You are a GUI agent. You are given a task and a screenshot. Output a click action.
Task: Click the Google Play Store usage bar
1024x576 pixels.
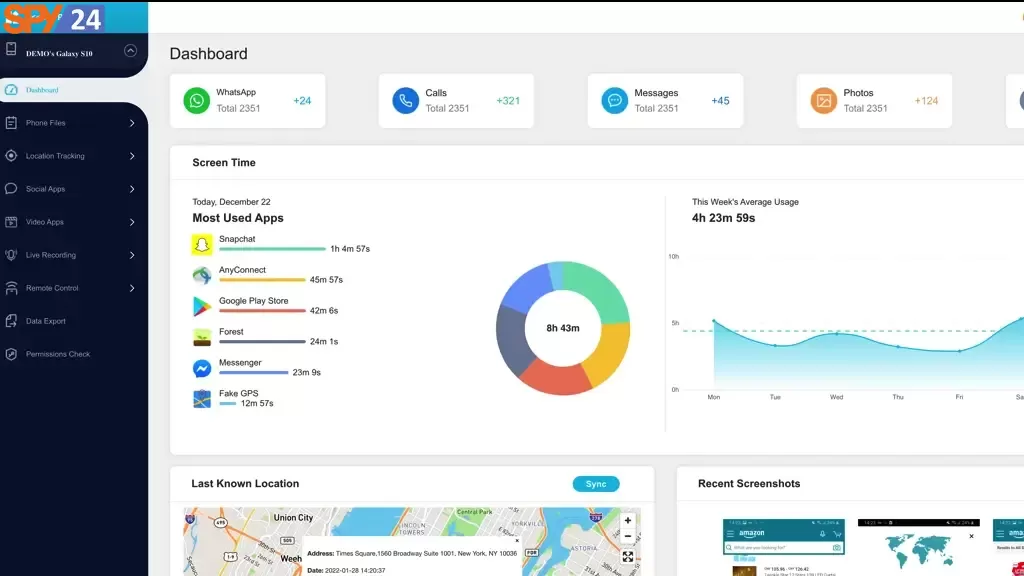tap(262, 310)
